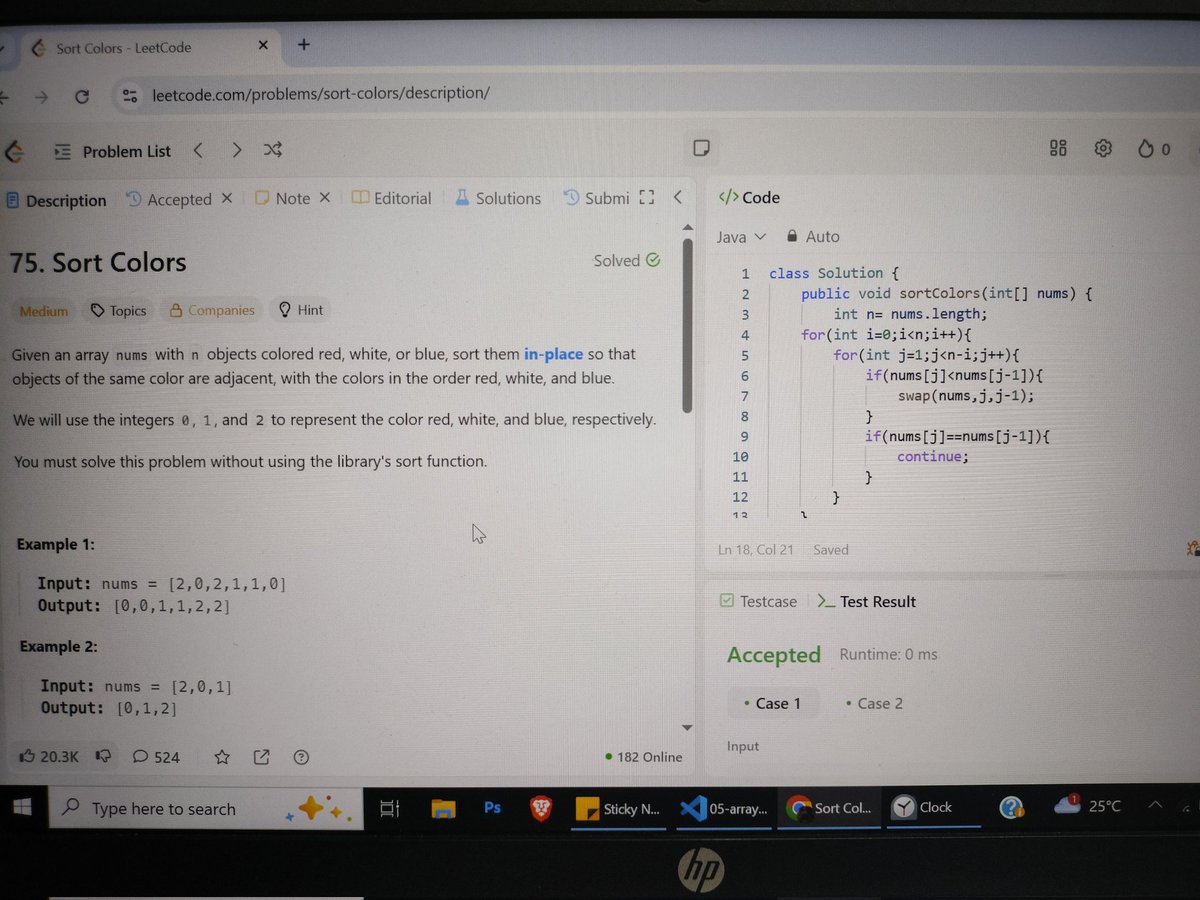The height and width of the screenshot is (900, 1200).
Task: Click the LeetCode logo icon
Action: point(14,152)
